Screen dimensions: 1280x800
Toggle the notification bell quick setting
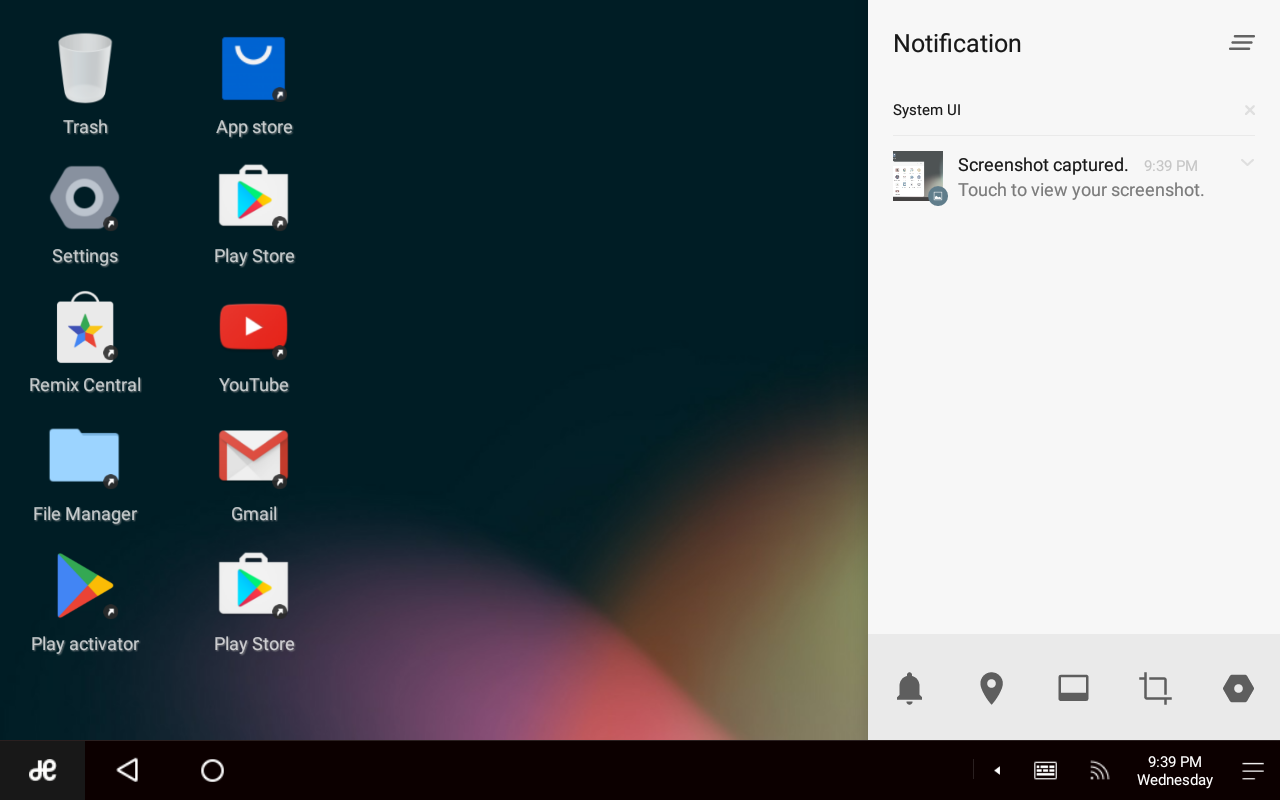[909, 688]
